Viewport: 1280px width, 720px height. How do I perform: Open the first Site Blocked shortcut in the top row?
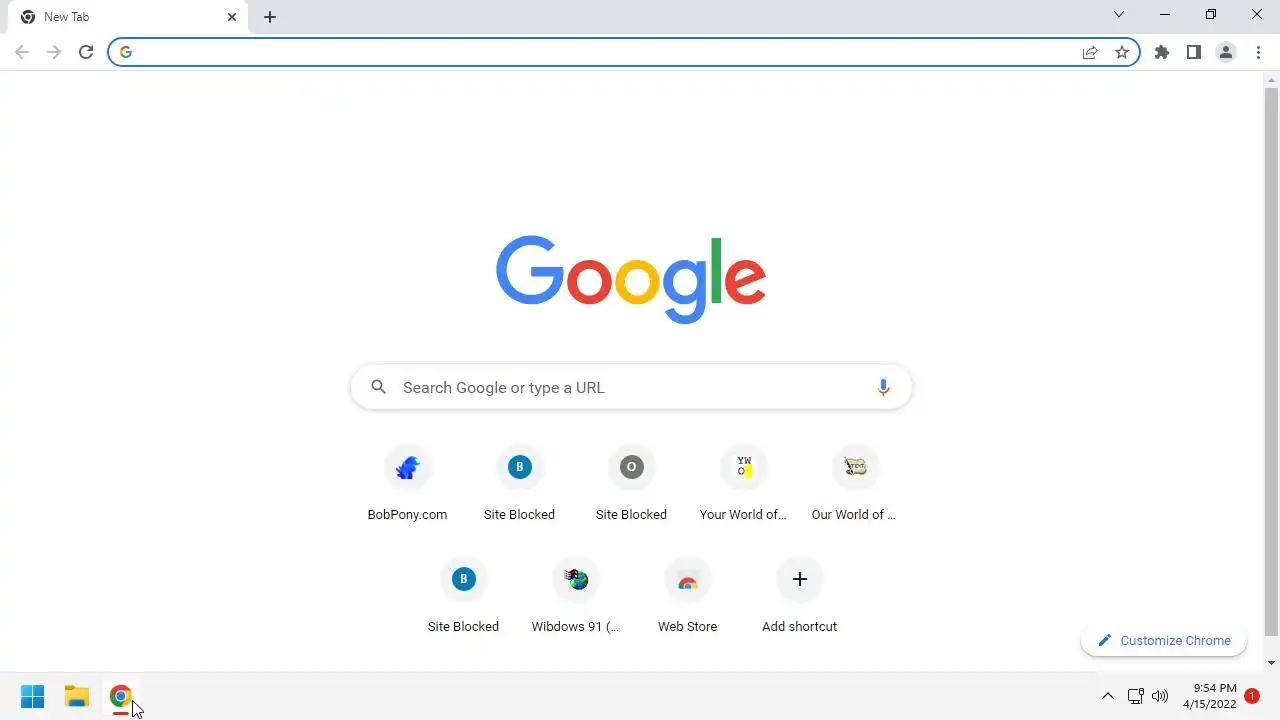click(x=519, y=483)
